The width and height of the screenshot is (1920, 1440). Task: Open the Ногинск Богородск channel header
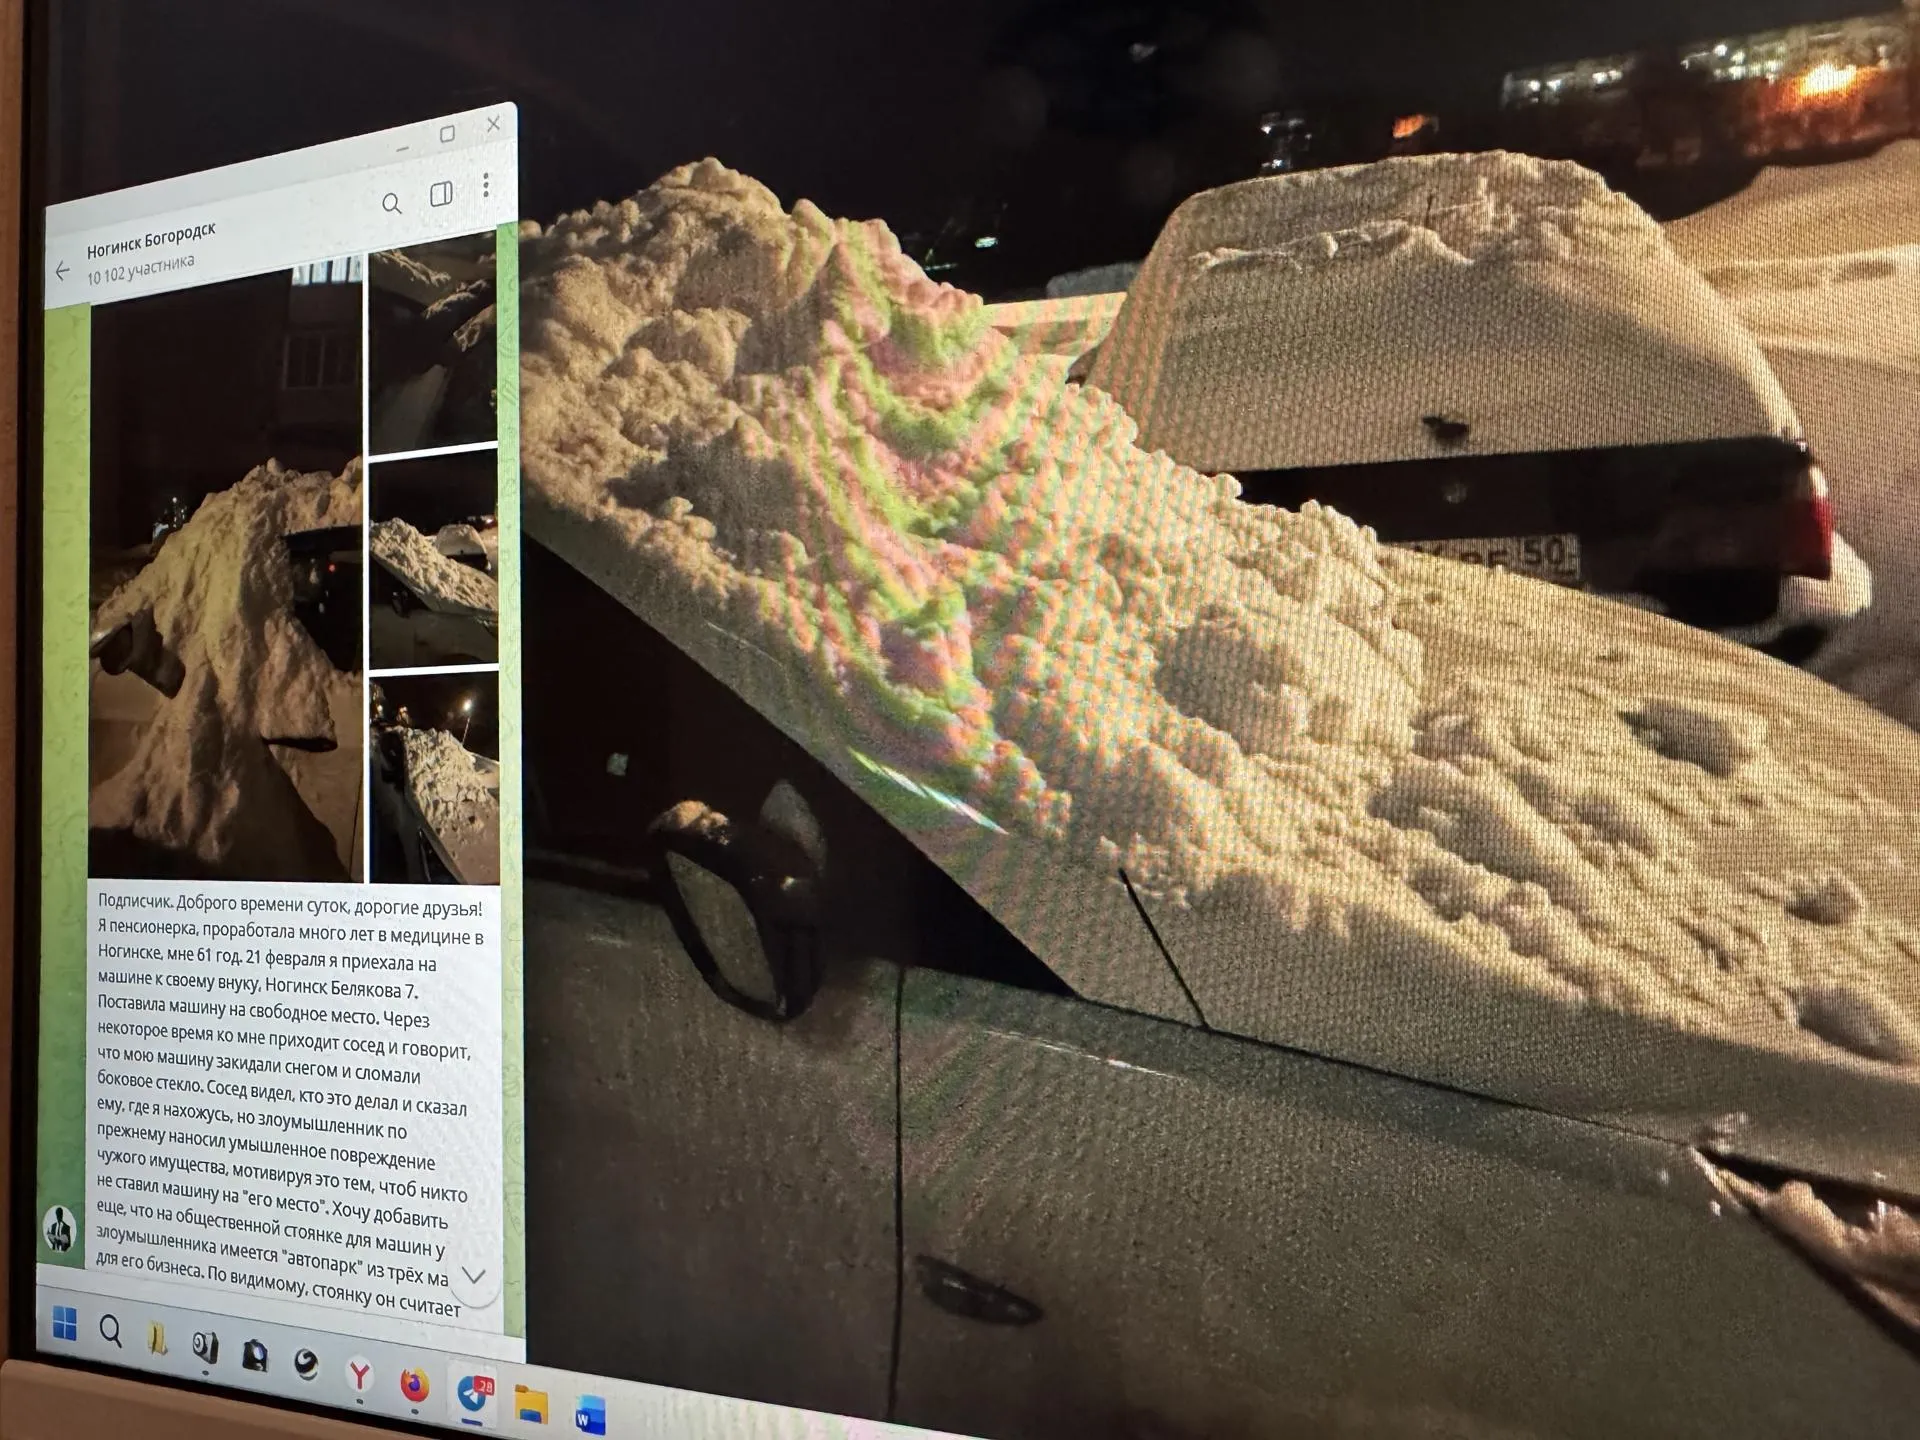tap(151, 239)
